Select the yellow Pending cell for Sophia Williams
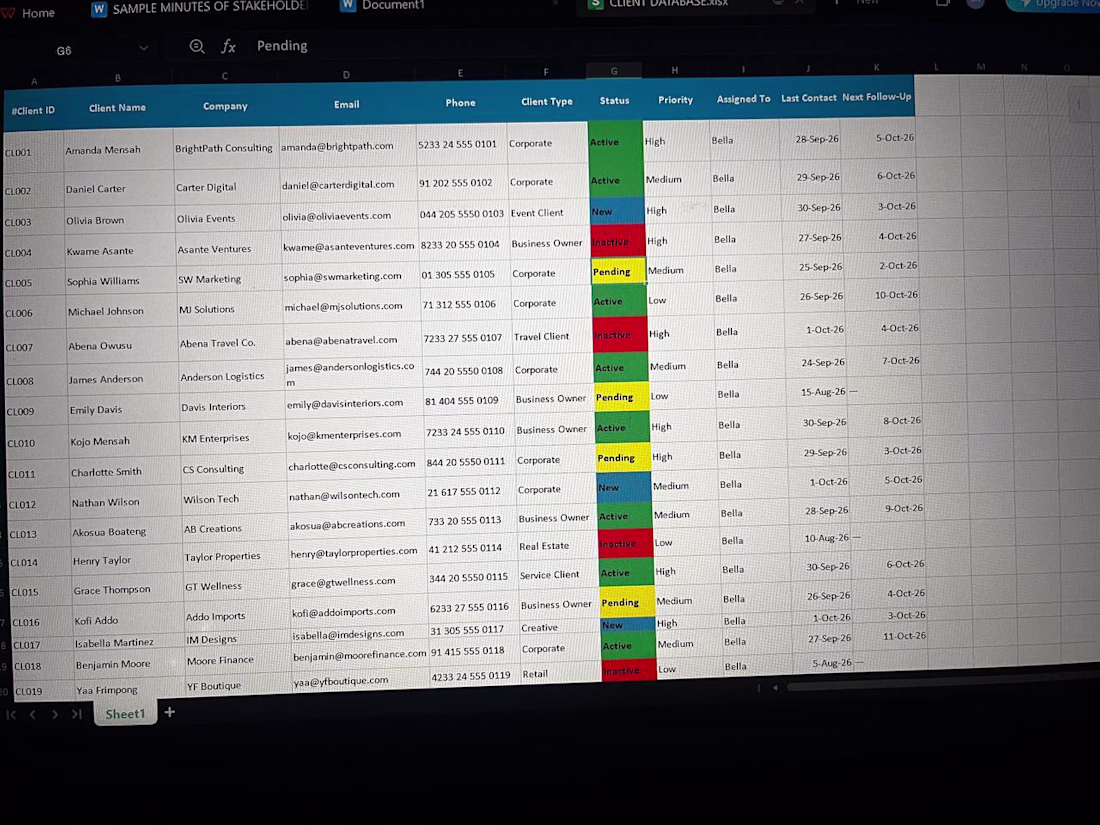The image size is (1100, 825). click(x=618, y=271)
